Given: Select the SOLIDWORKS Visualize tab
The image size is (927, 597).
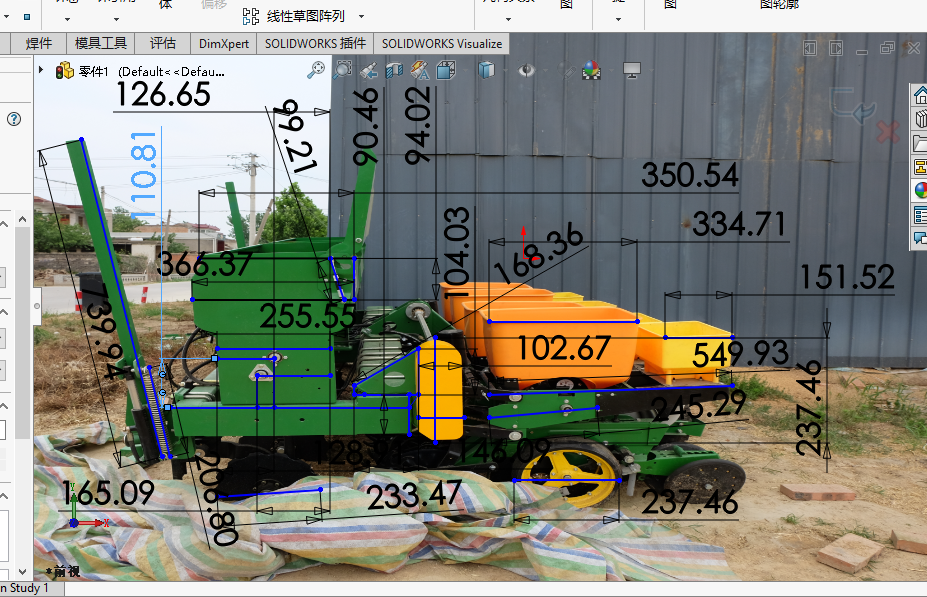Looking at the screenshot, I should tap(442, 44).
